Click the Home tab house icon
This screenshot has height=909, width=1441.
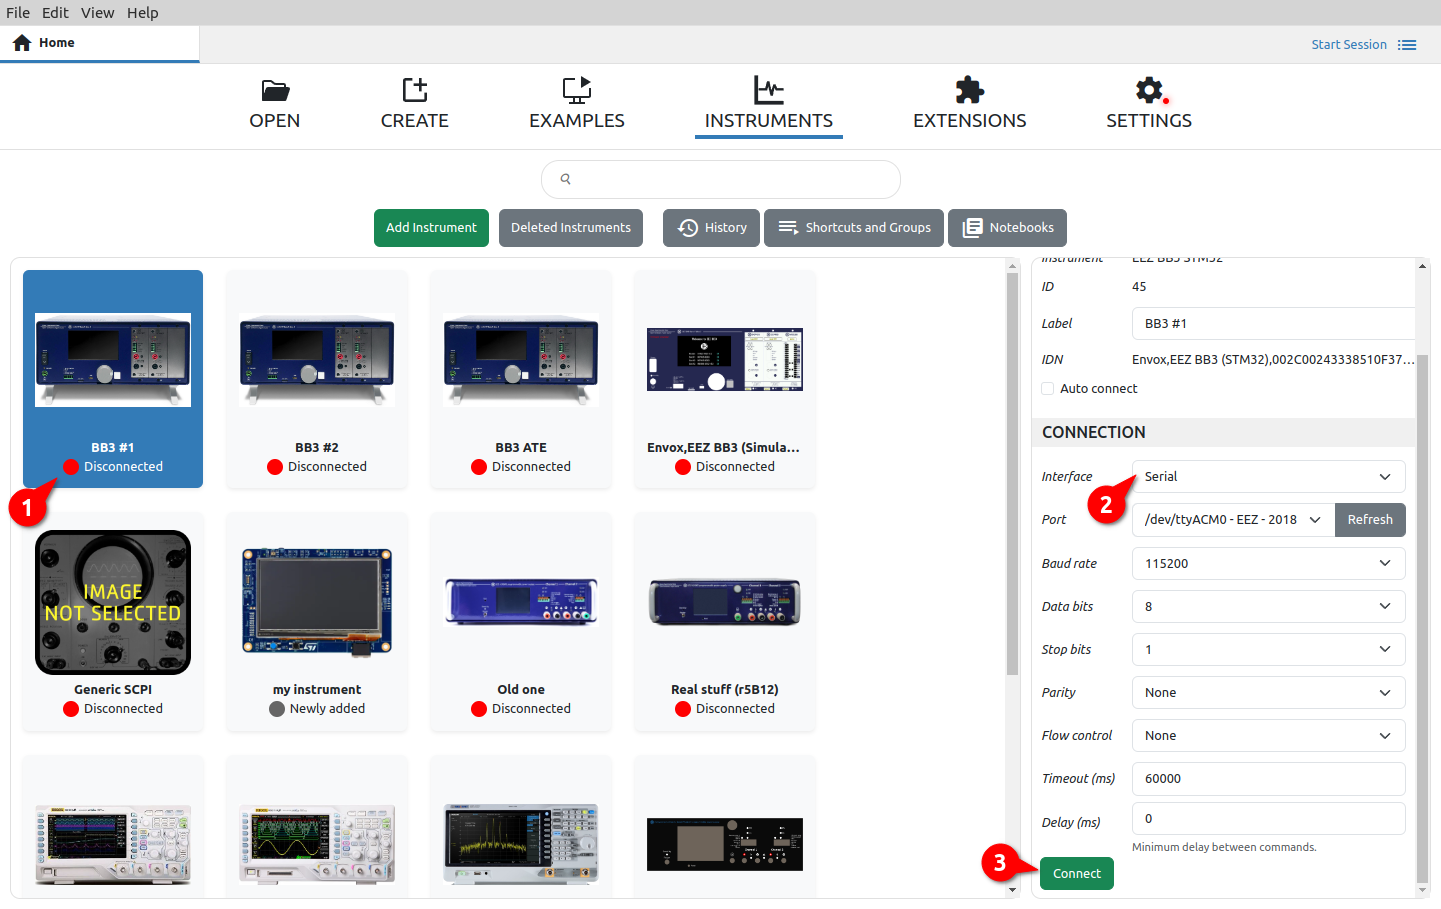(x=22, y=43)
